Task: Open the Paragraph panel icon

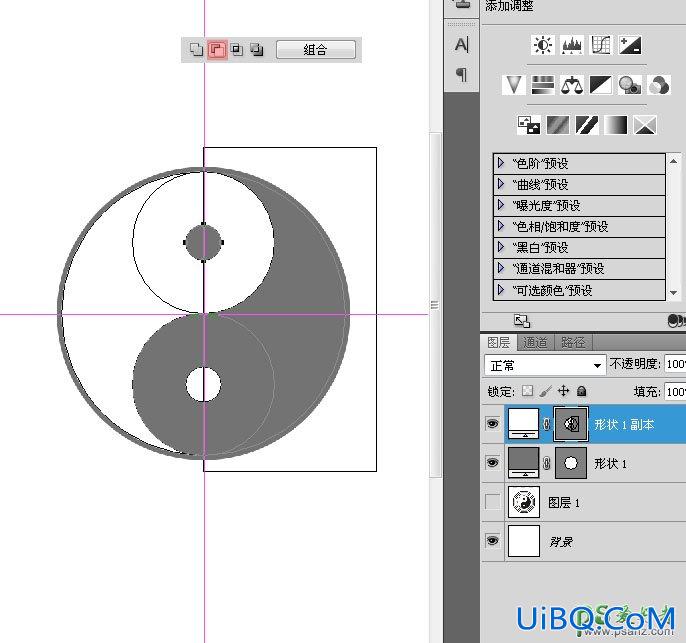Action: tap(462, 74)
